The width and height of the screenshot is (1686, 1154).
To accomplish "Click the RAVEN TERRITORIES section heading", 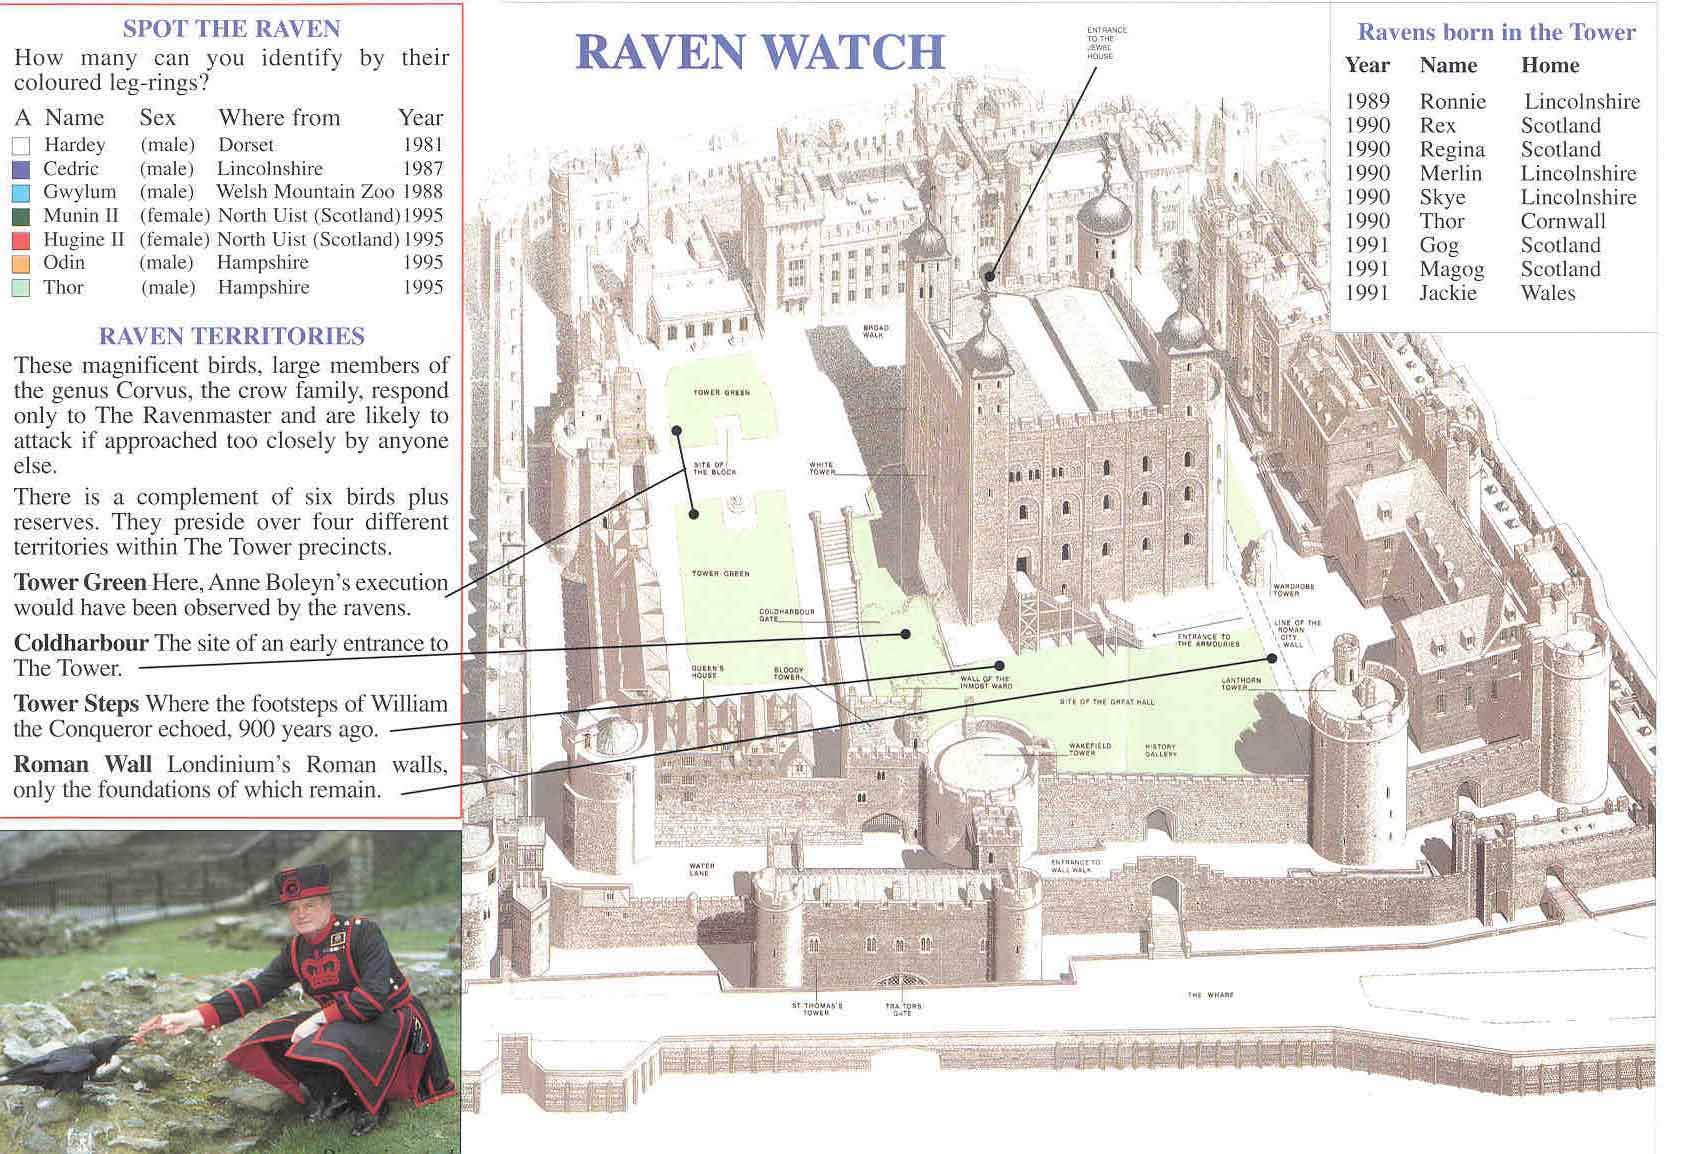I will tap(231, 336).
